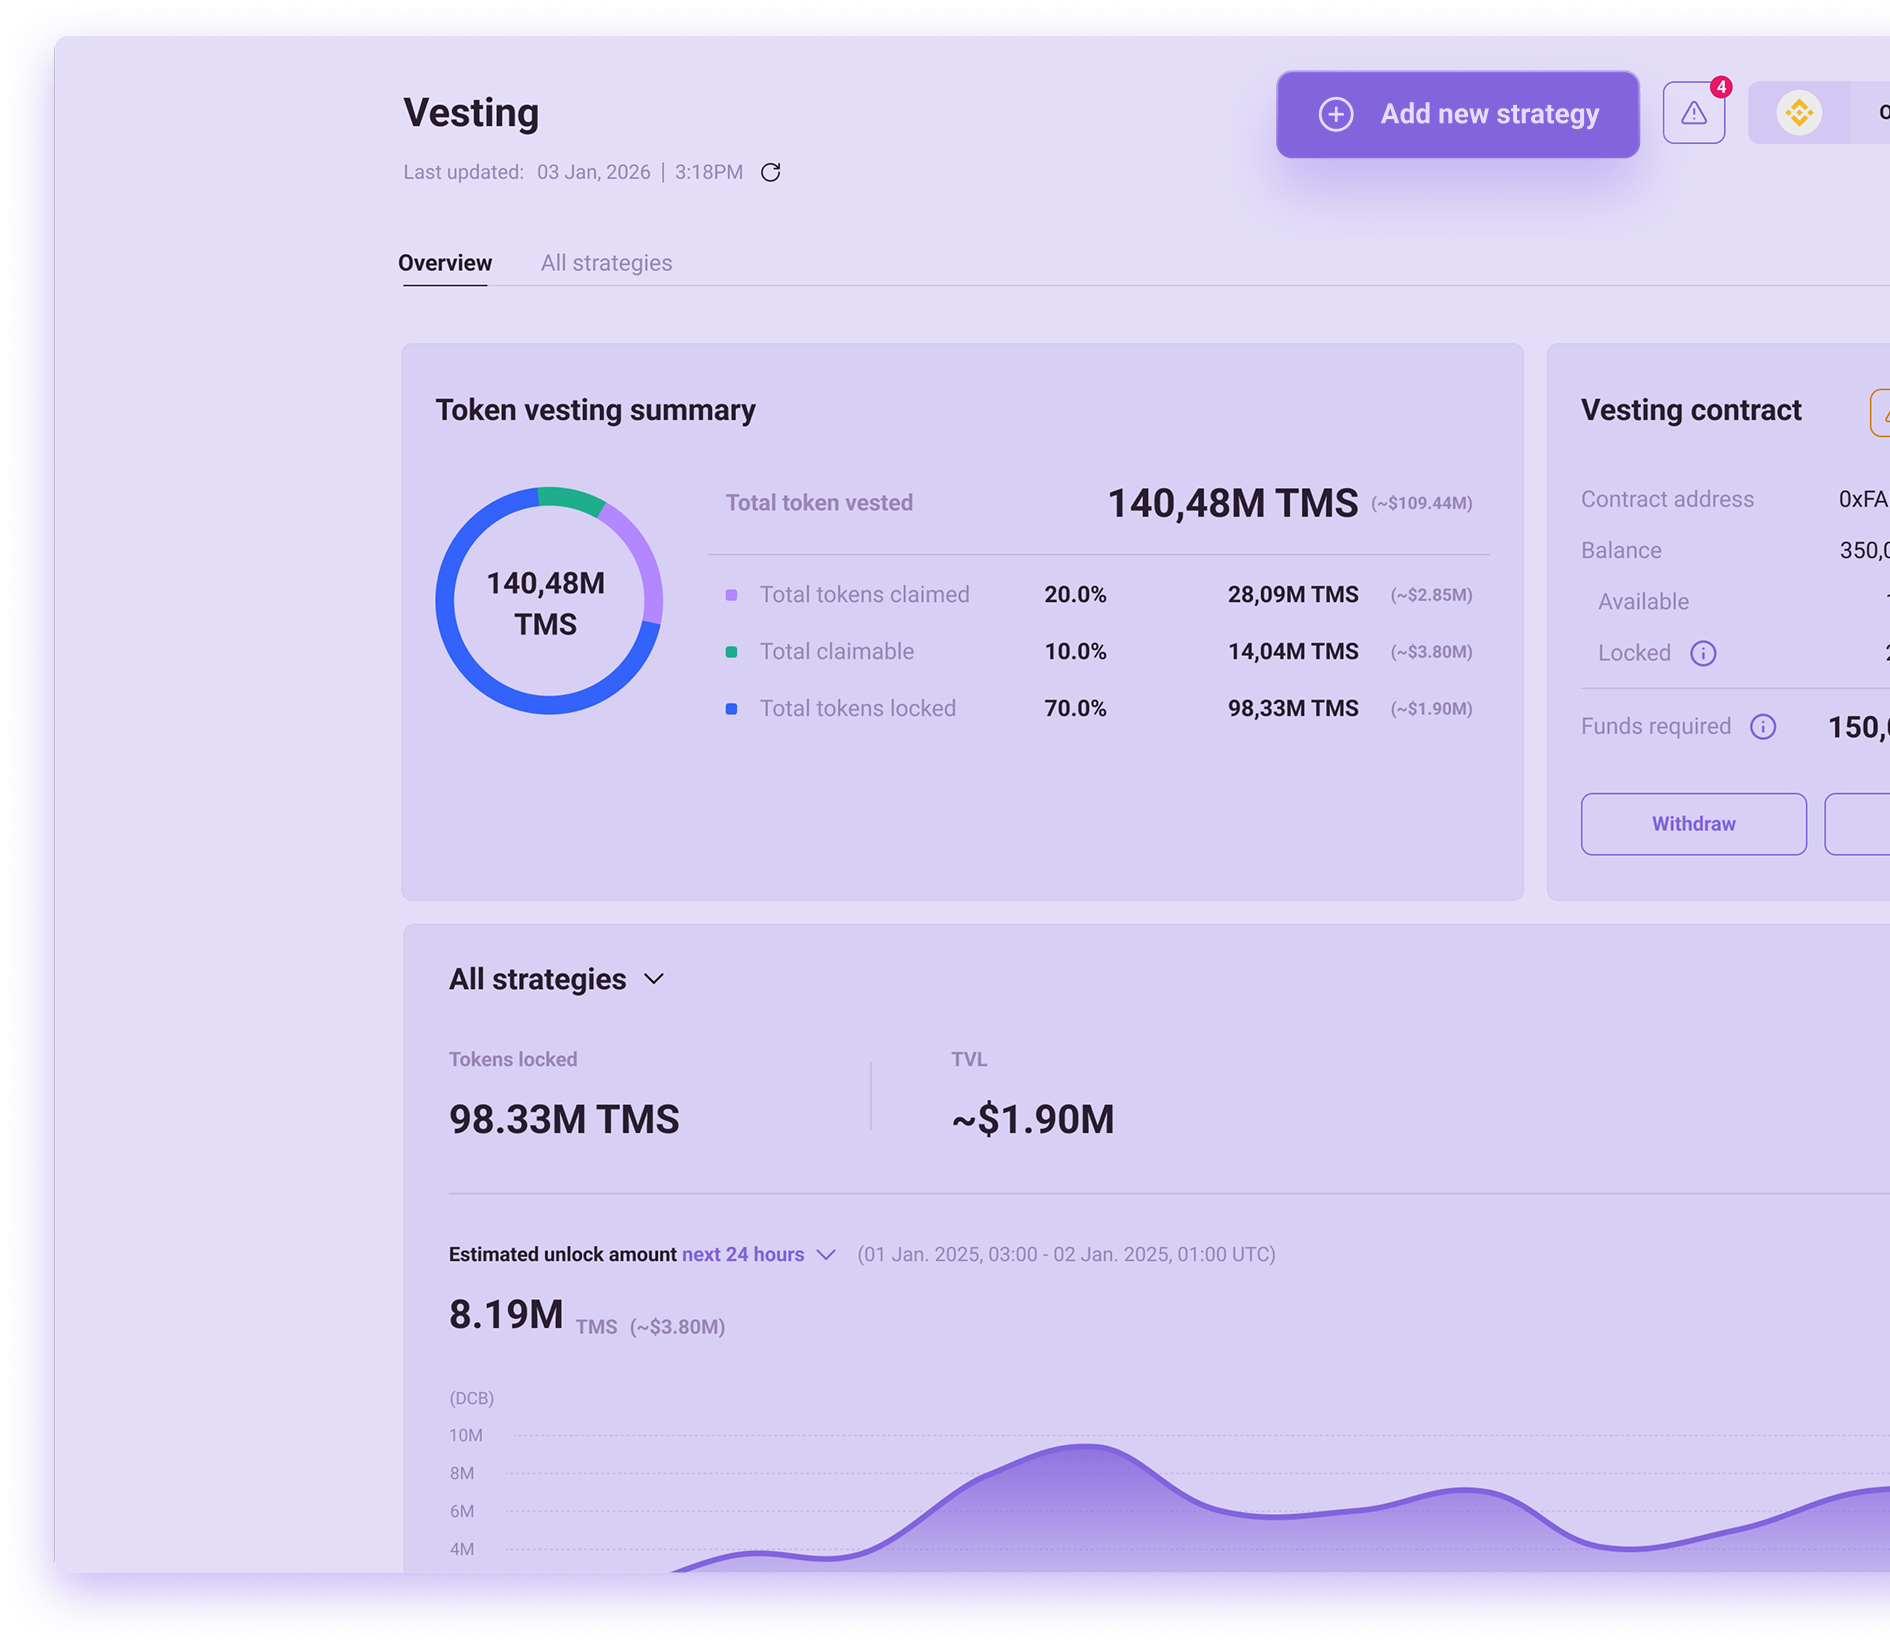
Task: Switch to the All strategies tab
Action: (x=606, y=263)
